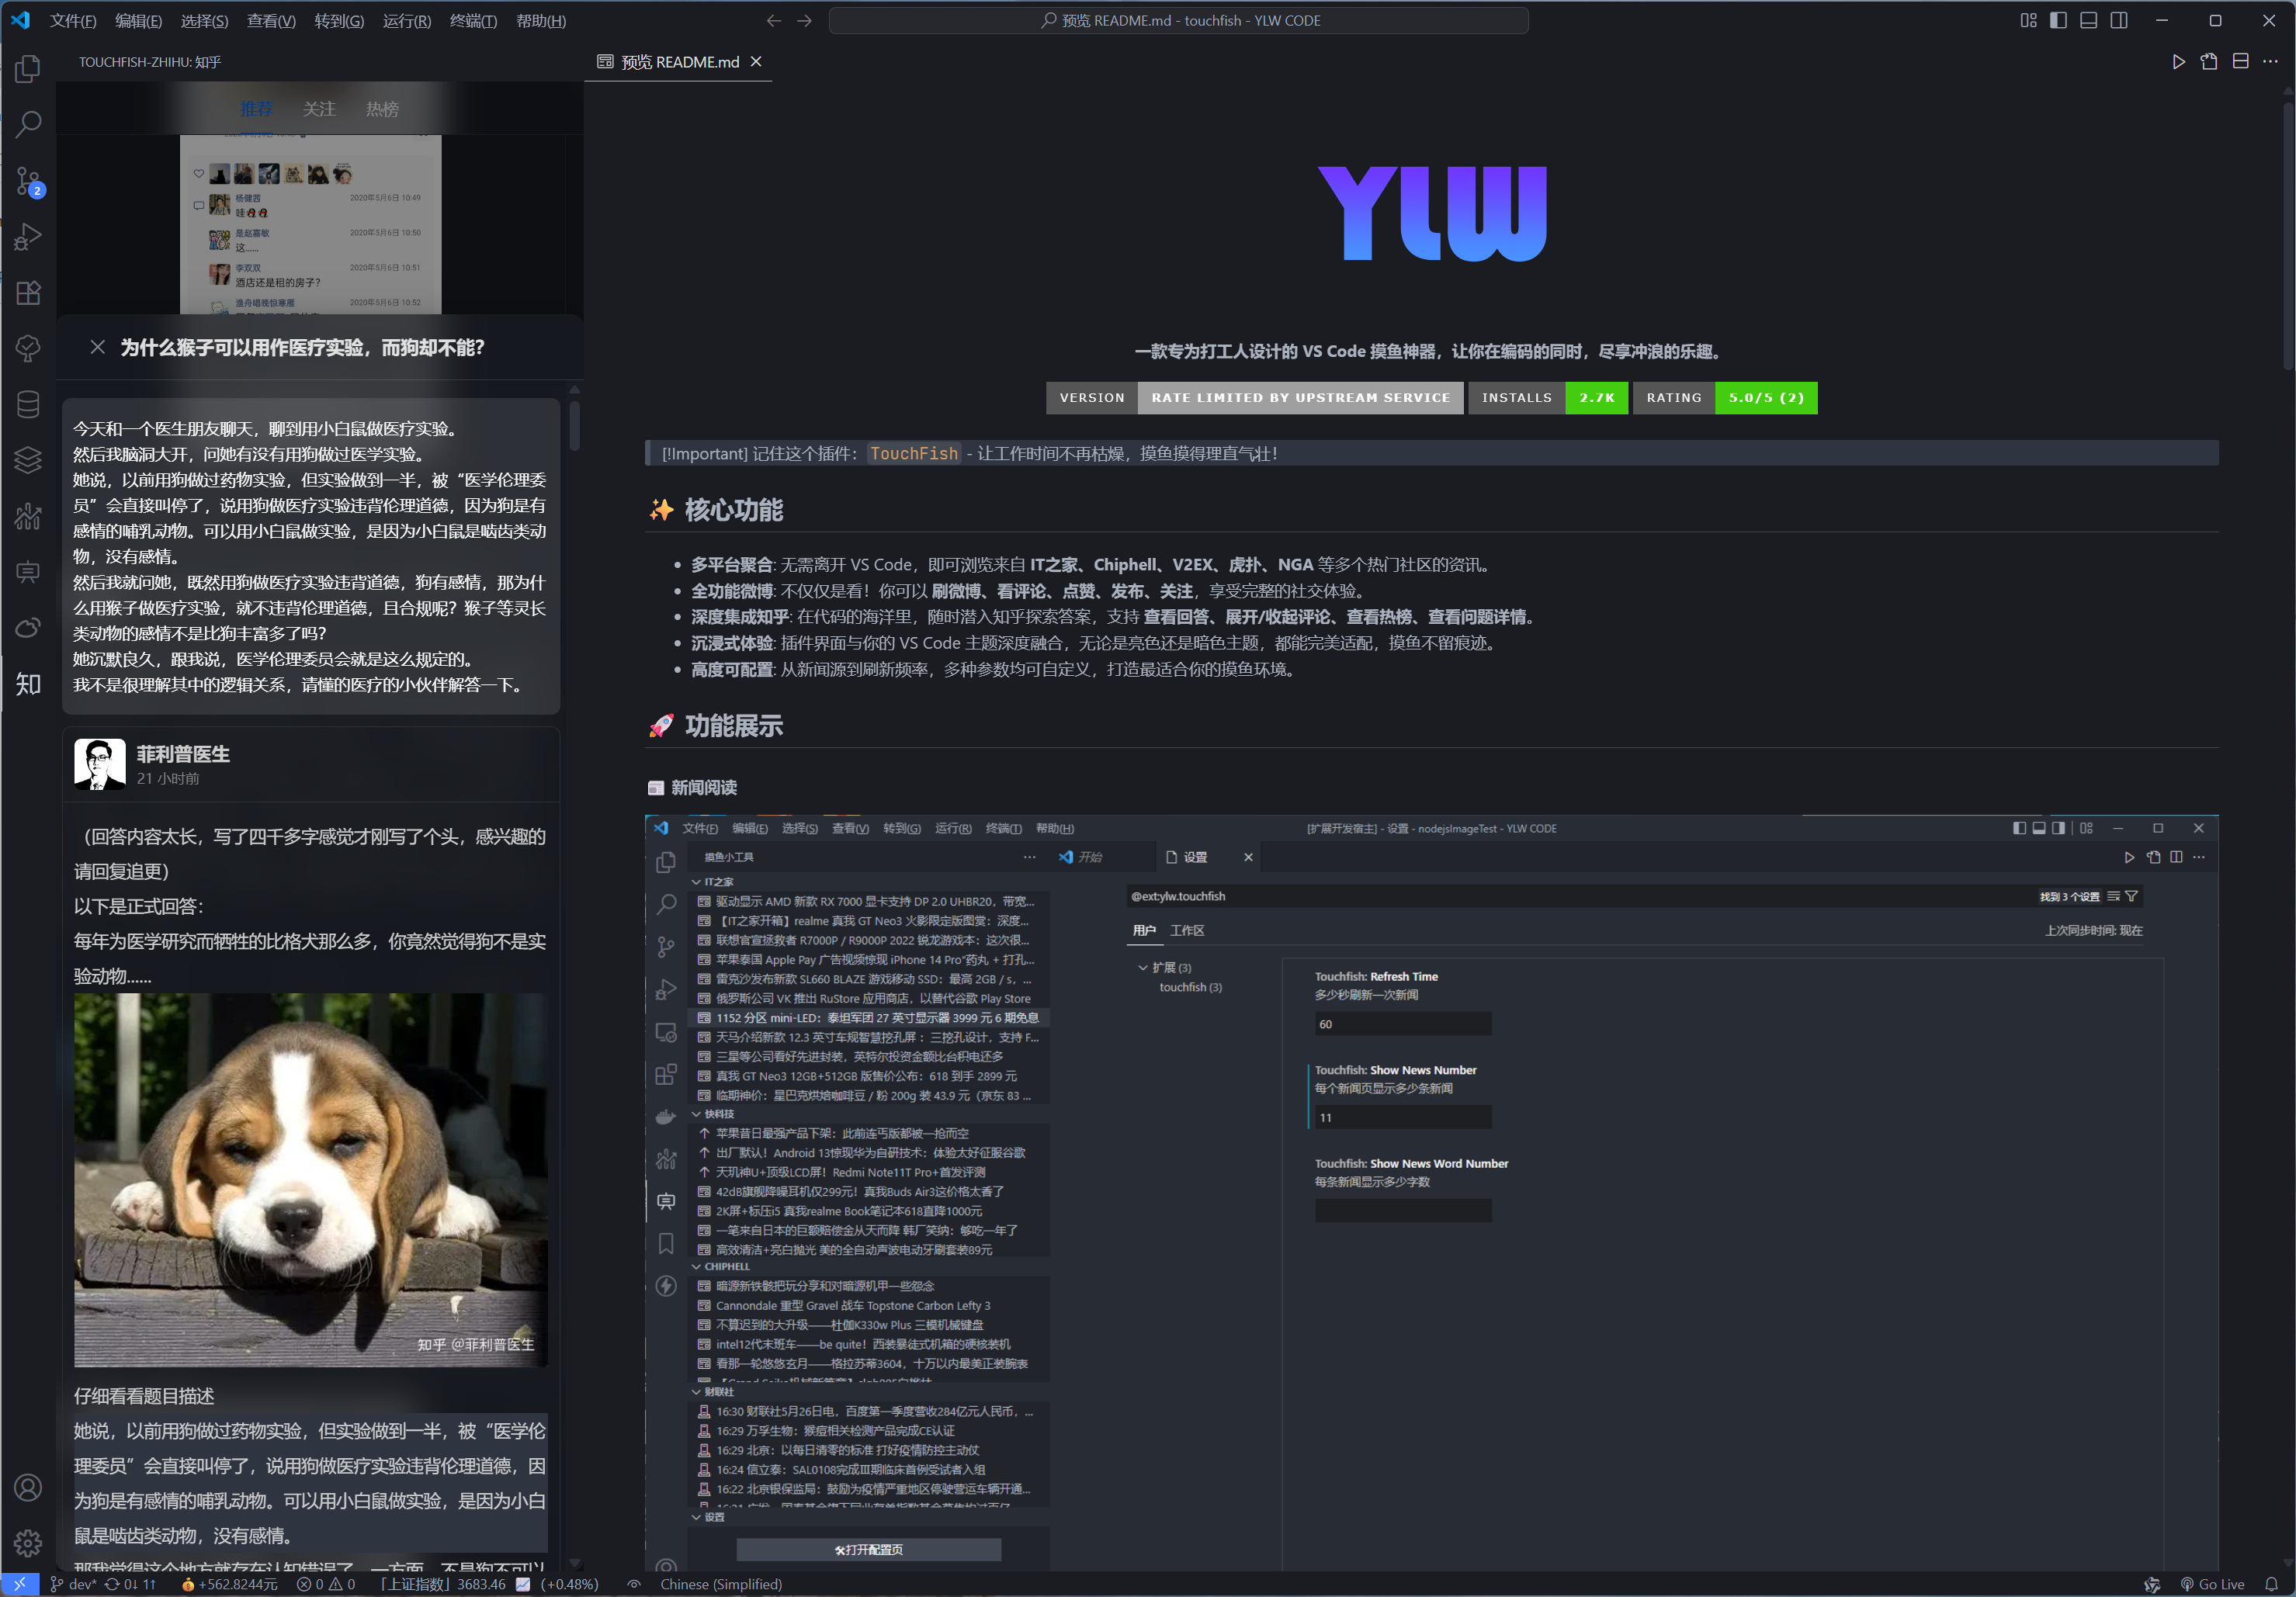Open the 选择(S) menu
Image resolution: width=2296 pixels, height=1597 pixels.
[204, 20]
